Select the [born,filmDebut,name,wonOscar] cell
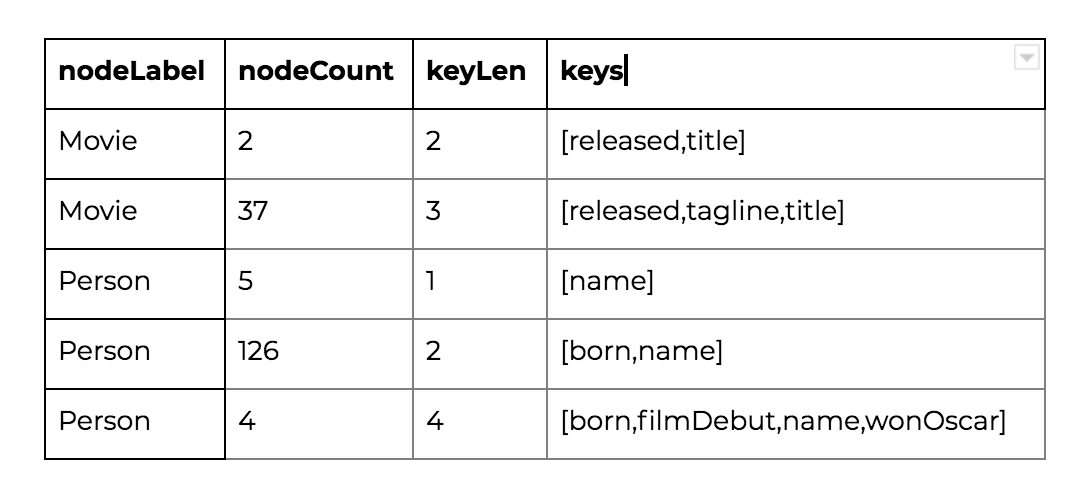Screen dimensions: 1076x482 [x=796, y=424]
